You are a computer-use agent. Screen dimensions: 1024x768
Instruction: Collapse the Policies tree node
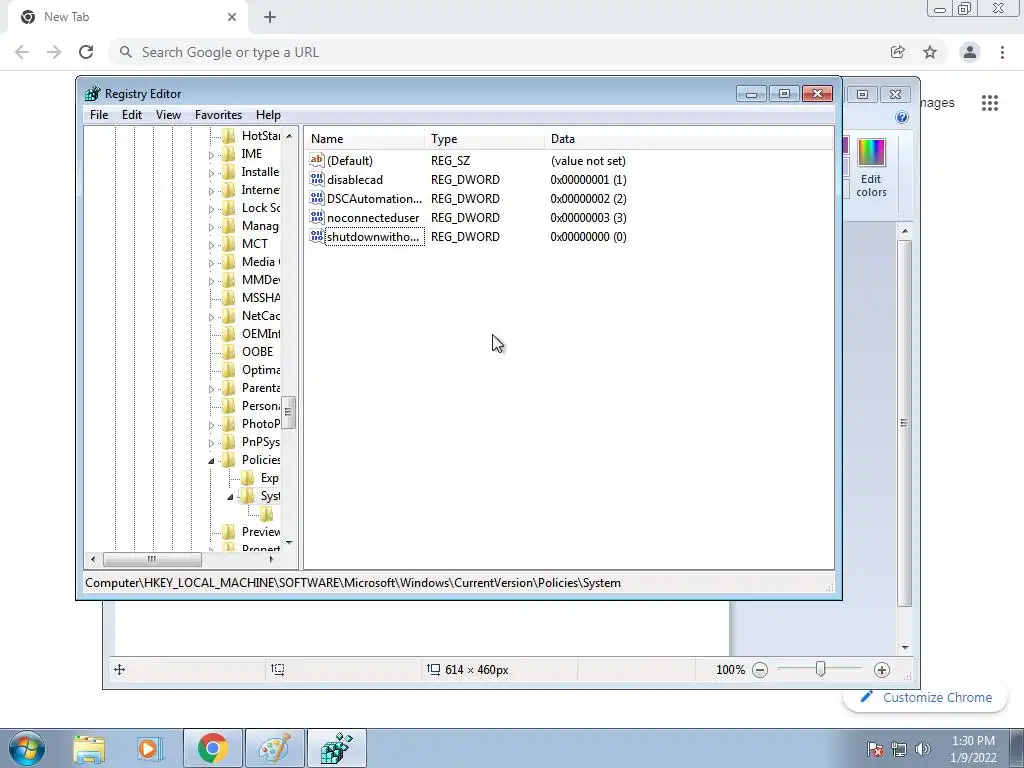pyautogui.click(x=211, y=461)
